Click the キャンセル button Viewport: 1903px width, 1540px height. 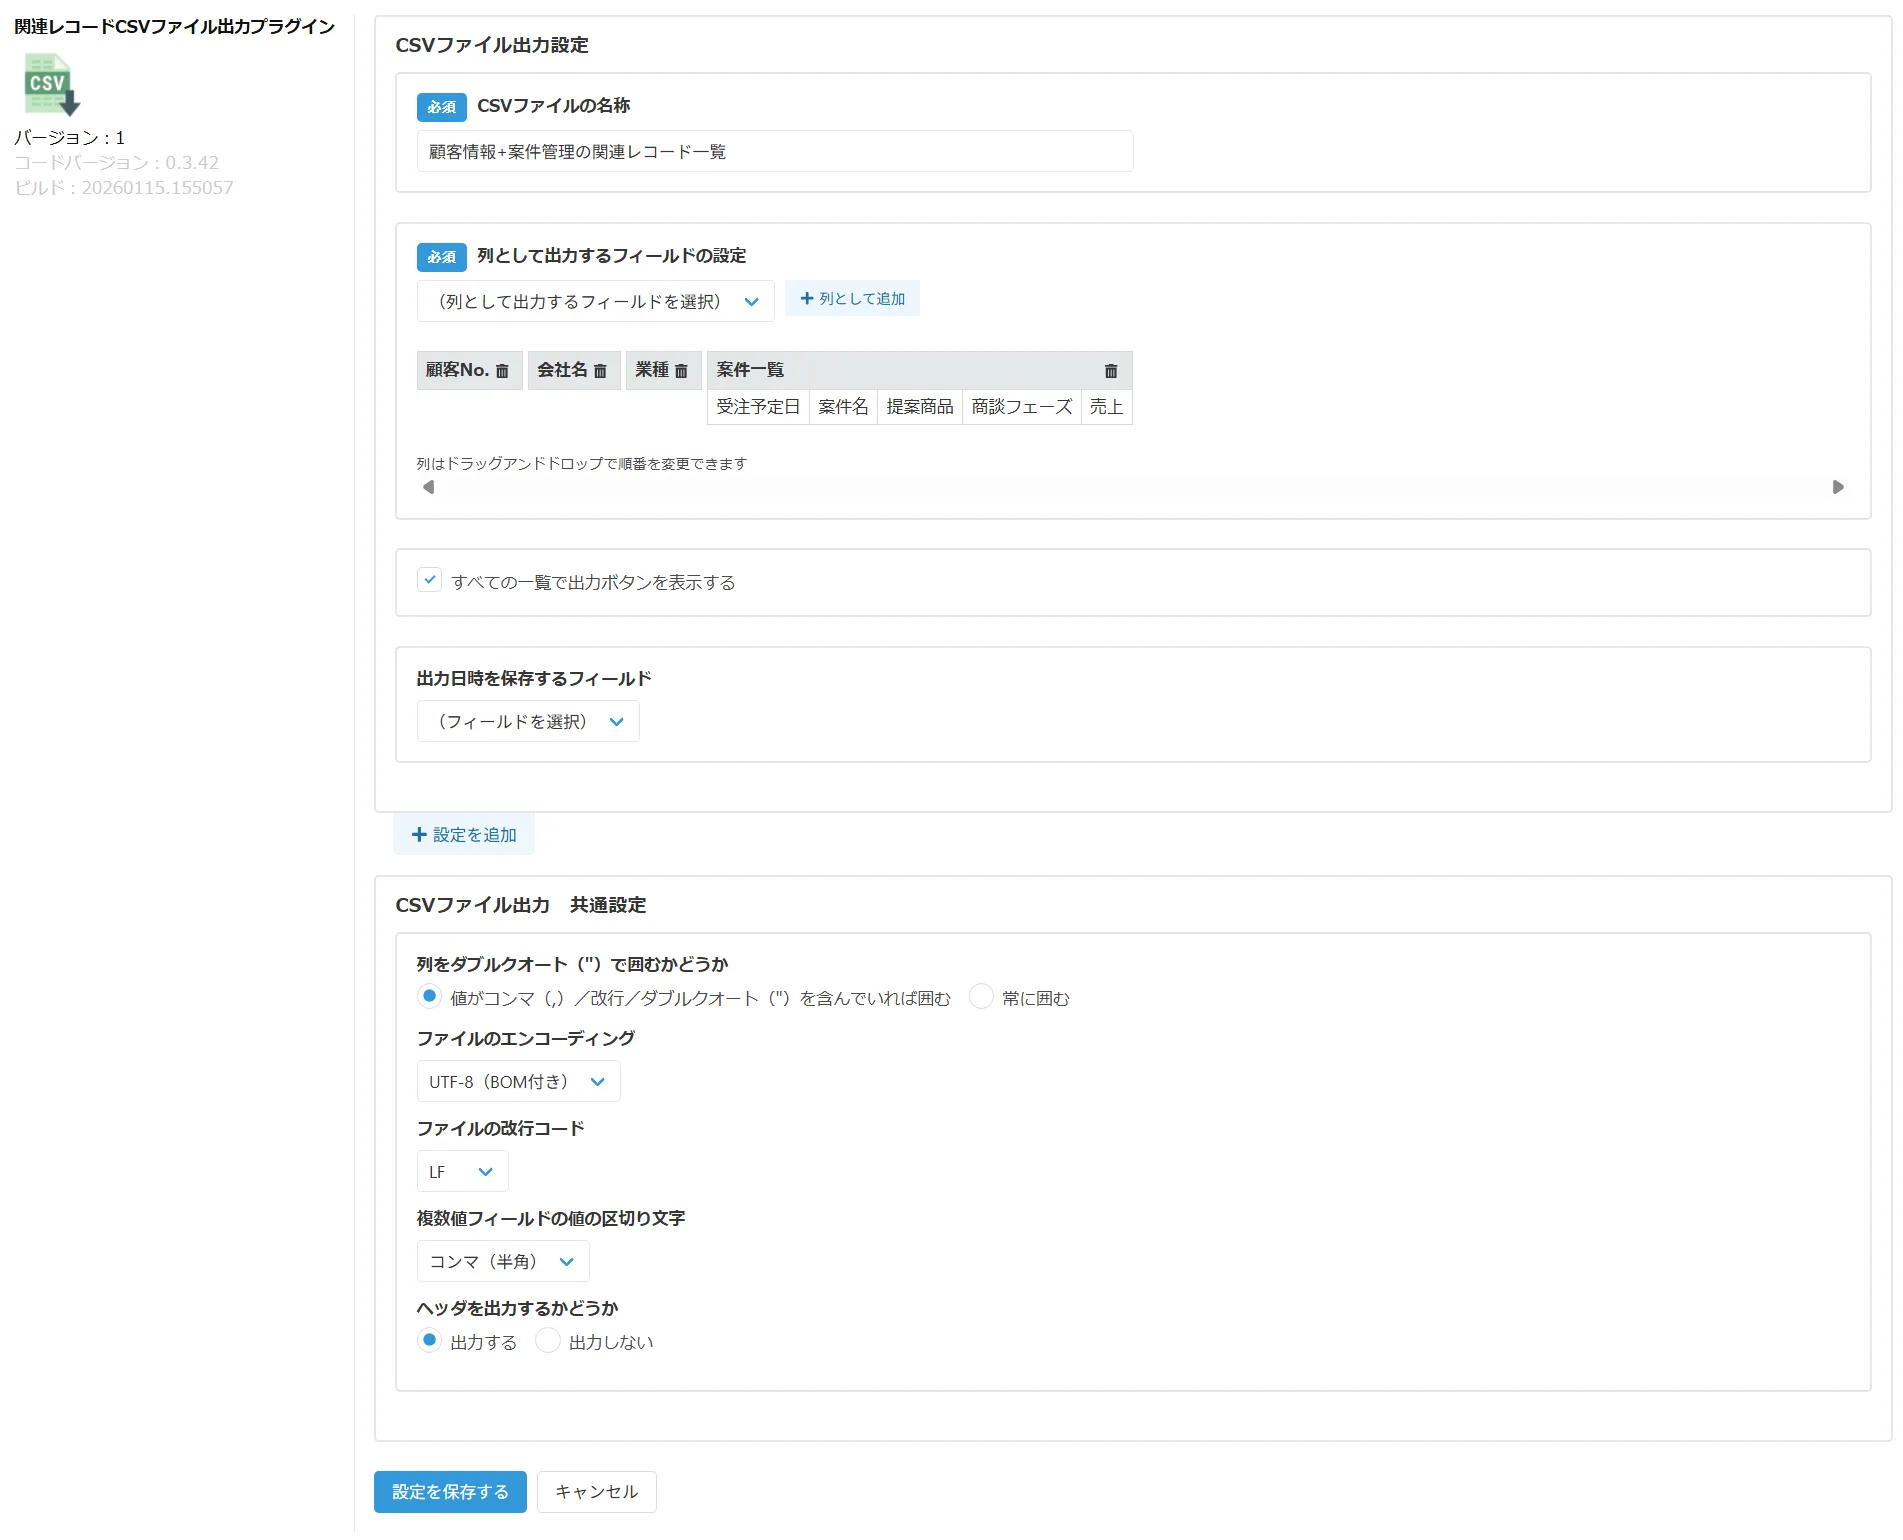point(596,1491)
